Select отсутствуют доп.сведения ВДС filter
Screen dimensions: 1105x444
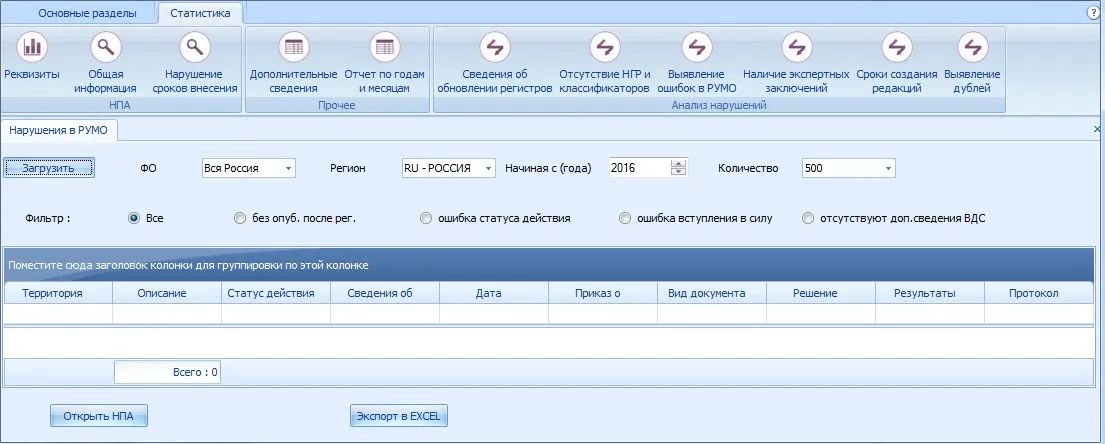pyautogui.click(x=808, y=218)
